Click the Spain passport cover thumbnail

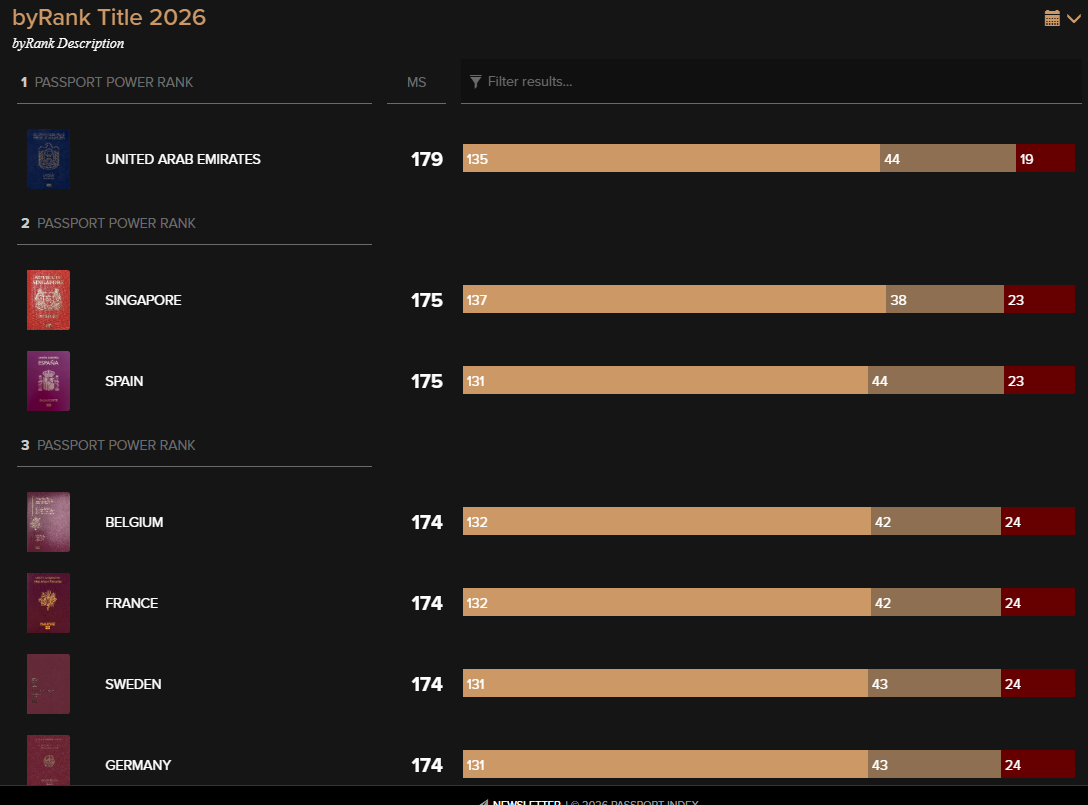click(x=49, y=381)
